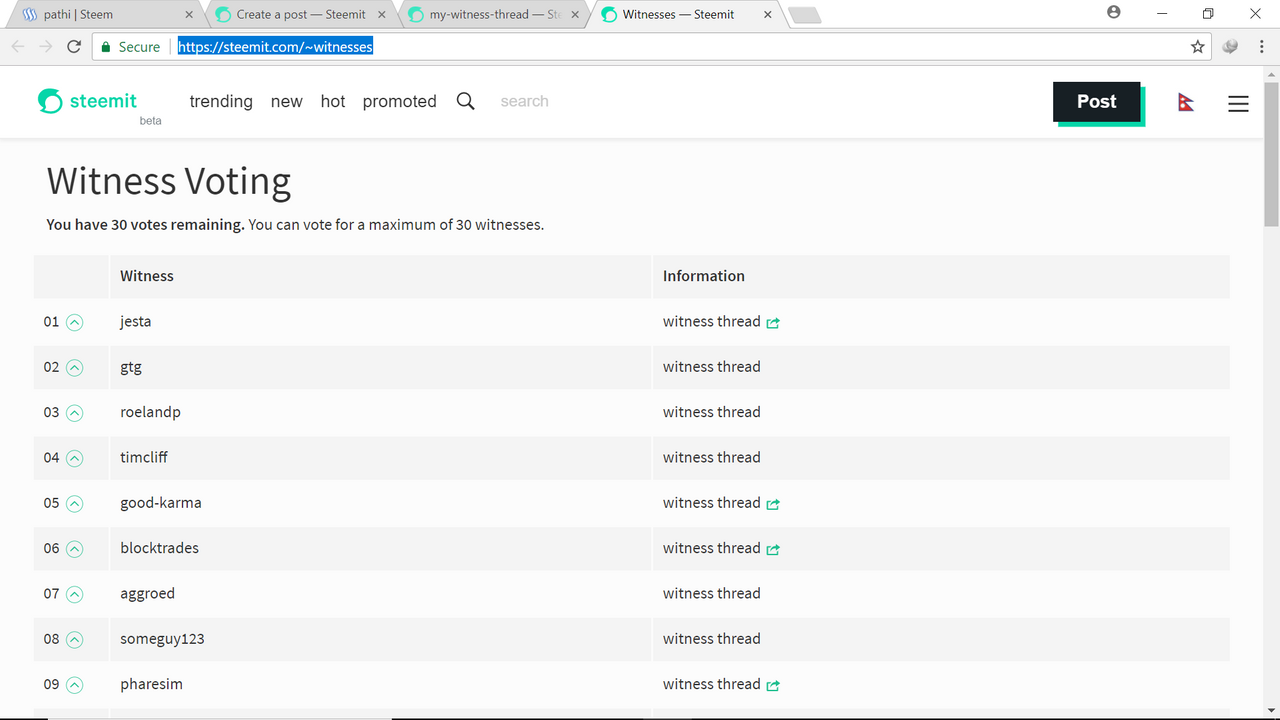
Task: Close the 'Create a post — Steemit' tab
Action: coord(382,15)
